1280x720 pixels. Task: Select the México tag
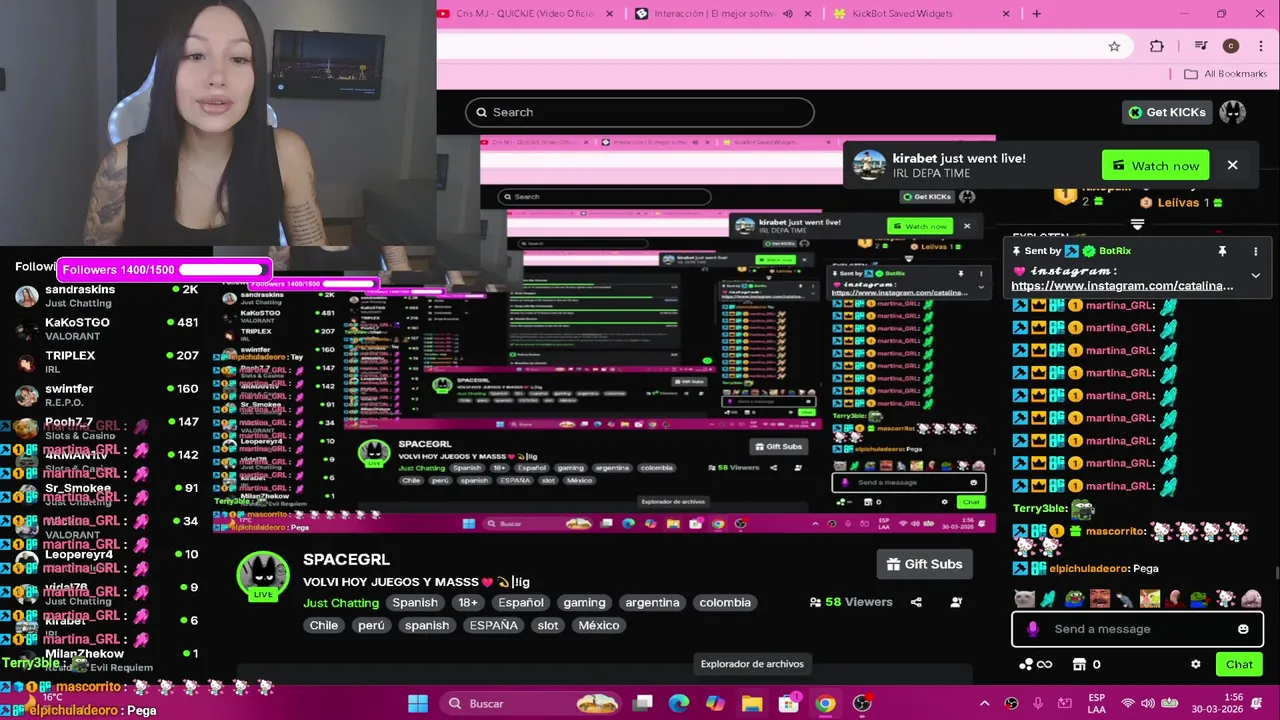point(599,625)
